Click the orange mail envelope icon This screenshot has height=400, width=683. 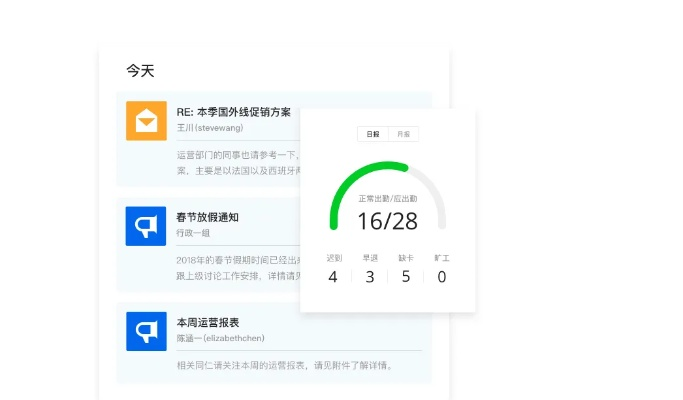click(146, 121)
